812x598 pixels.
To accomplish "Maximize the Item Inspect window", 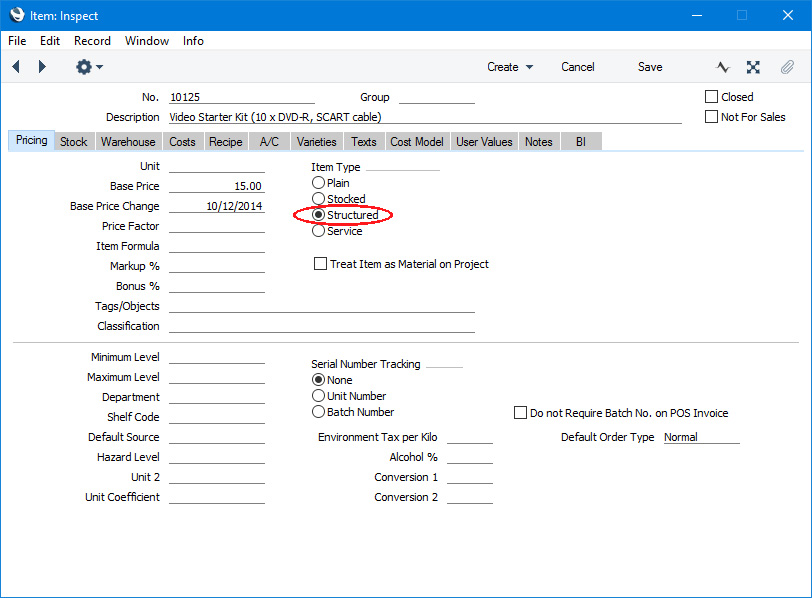I will [742, 15].
